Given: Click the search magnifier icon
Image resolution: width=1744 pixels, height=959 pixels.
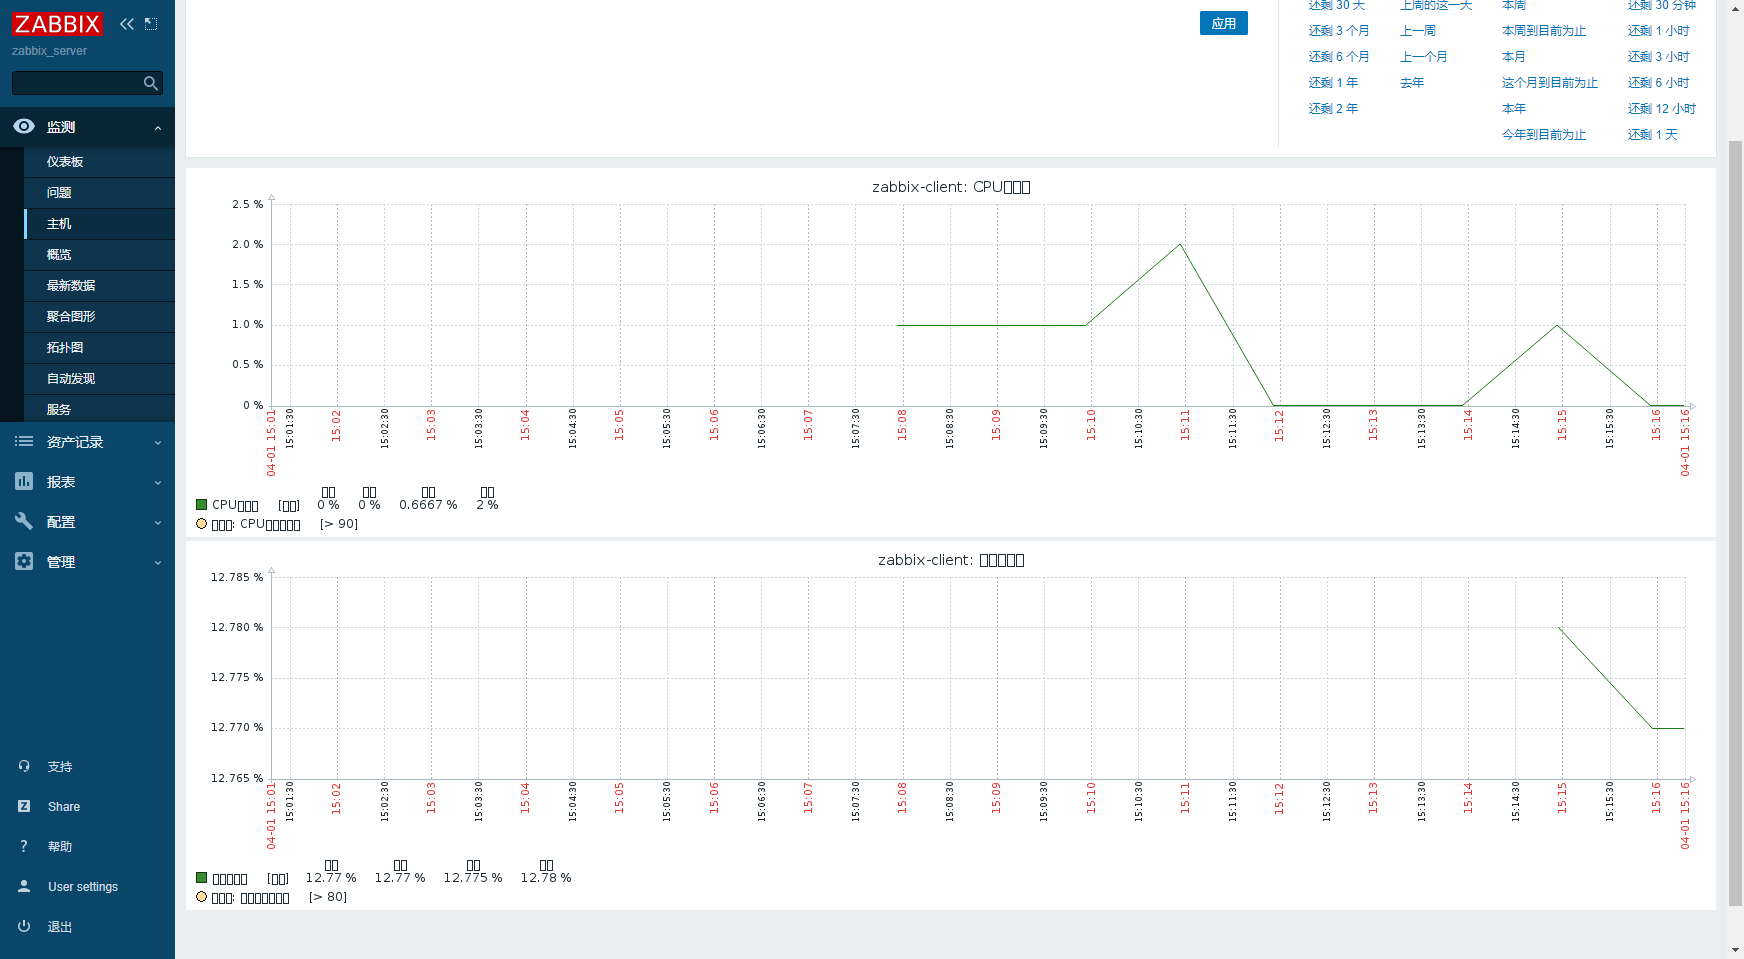Looking at the screenshot, I should click(x=151, y=83).
